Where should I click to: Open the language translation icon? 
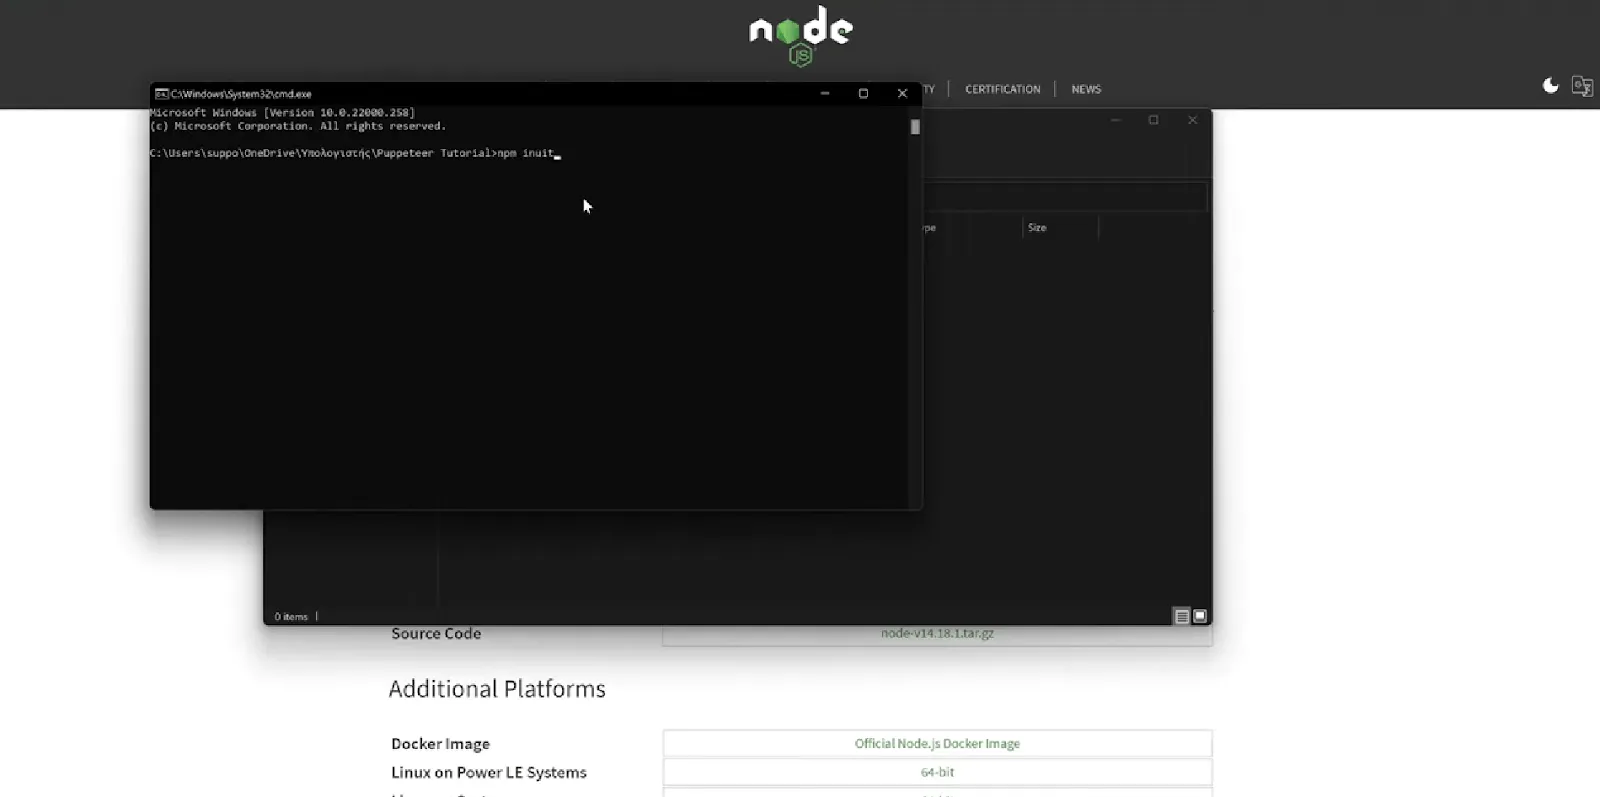(1582, 86)
